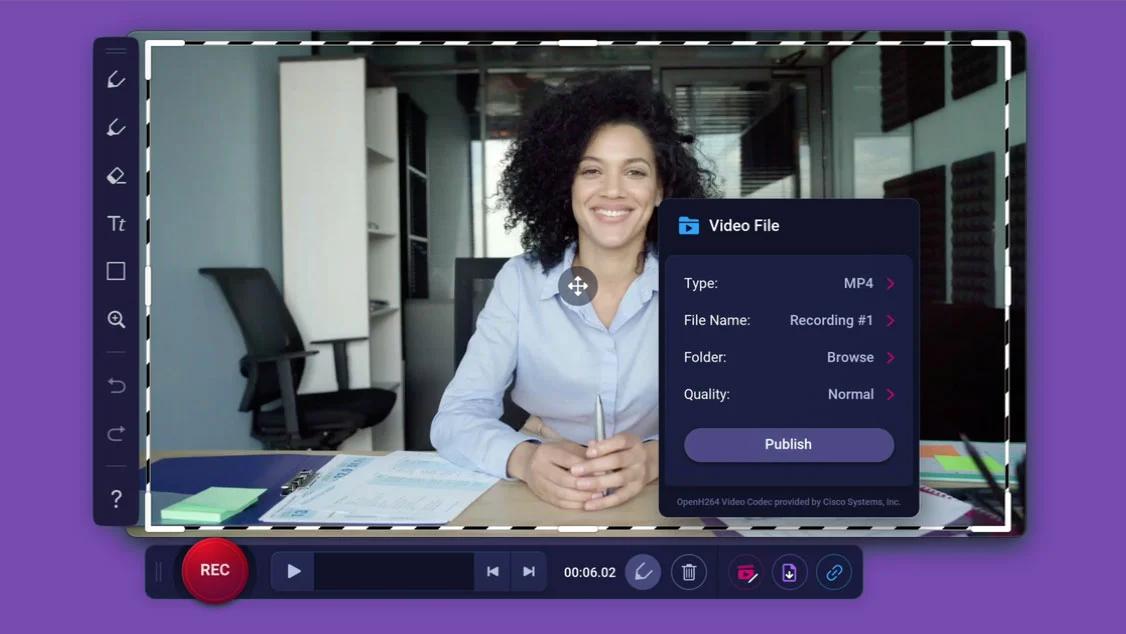The width and height of the screenshot is (1126, 634).
Task: Click the Quality: label
Action: pyautogui.click(x=707, y=394)
